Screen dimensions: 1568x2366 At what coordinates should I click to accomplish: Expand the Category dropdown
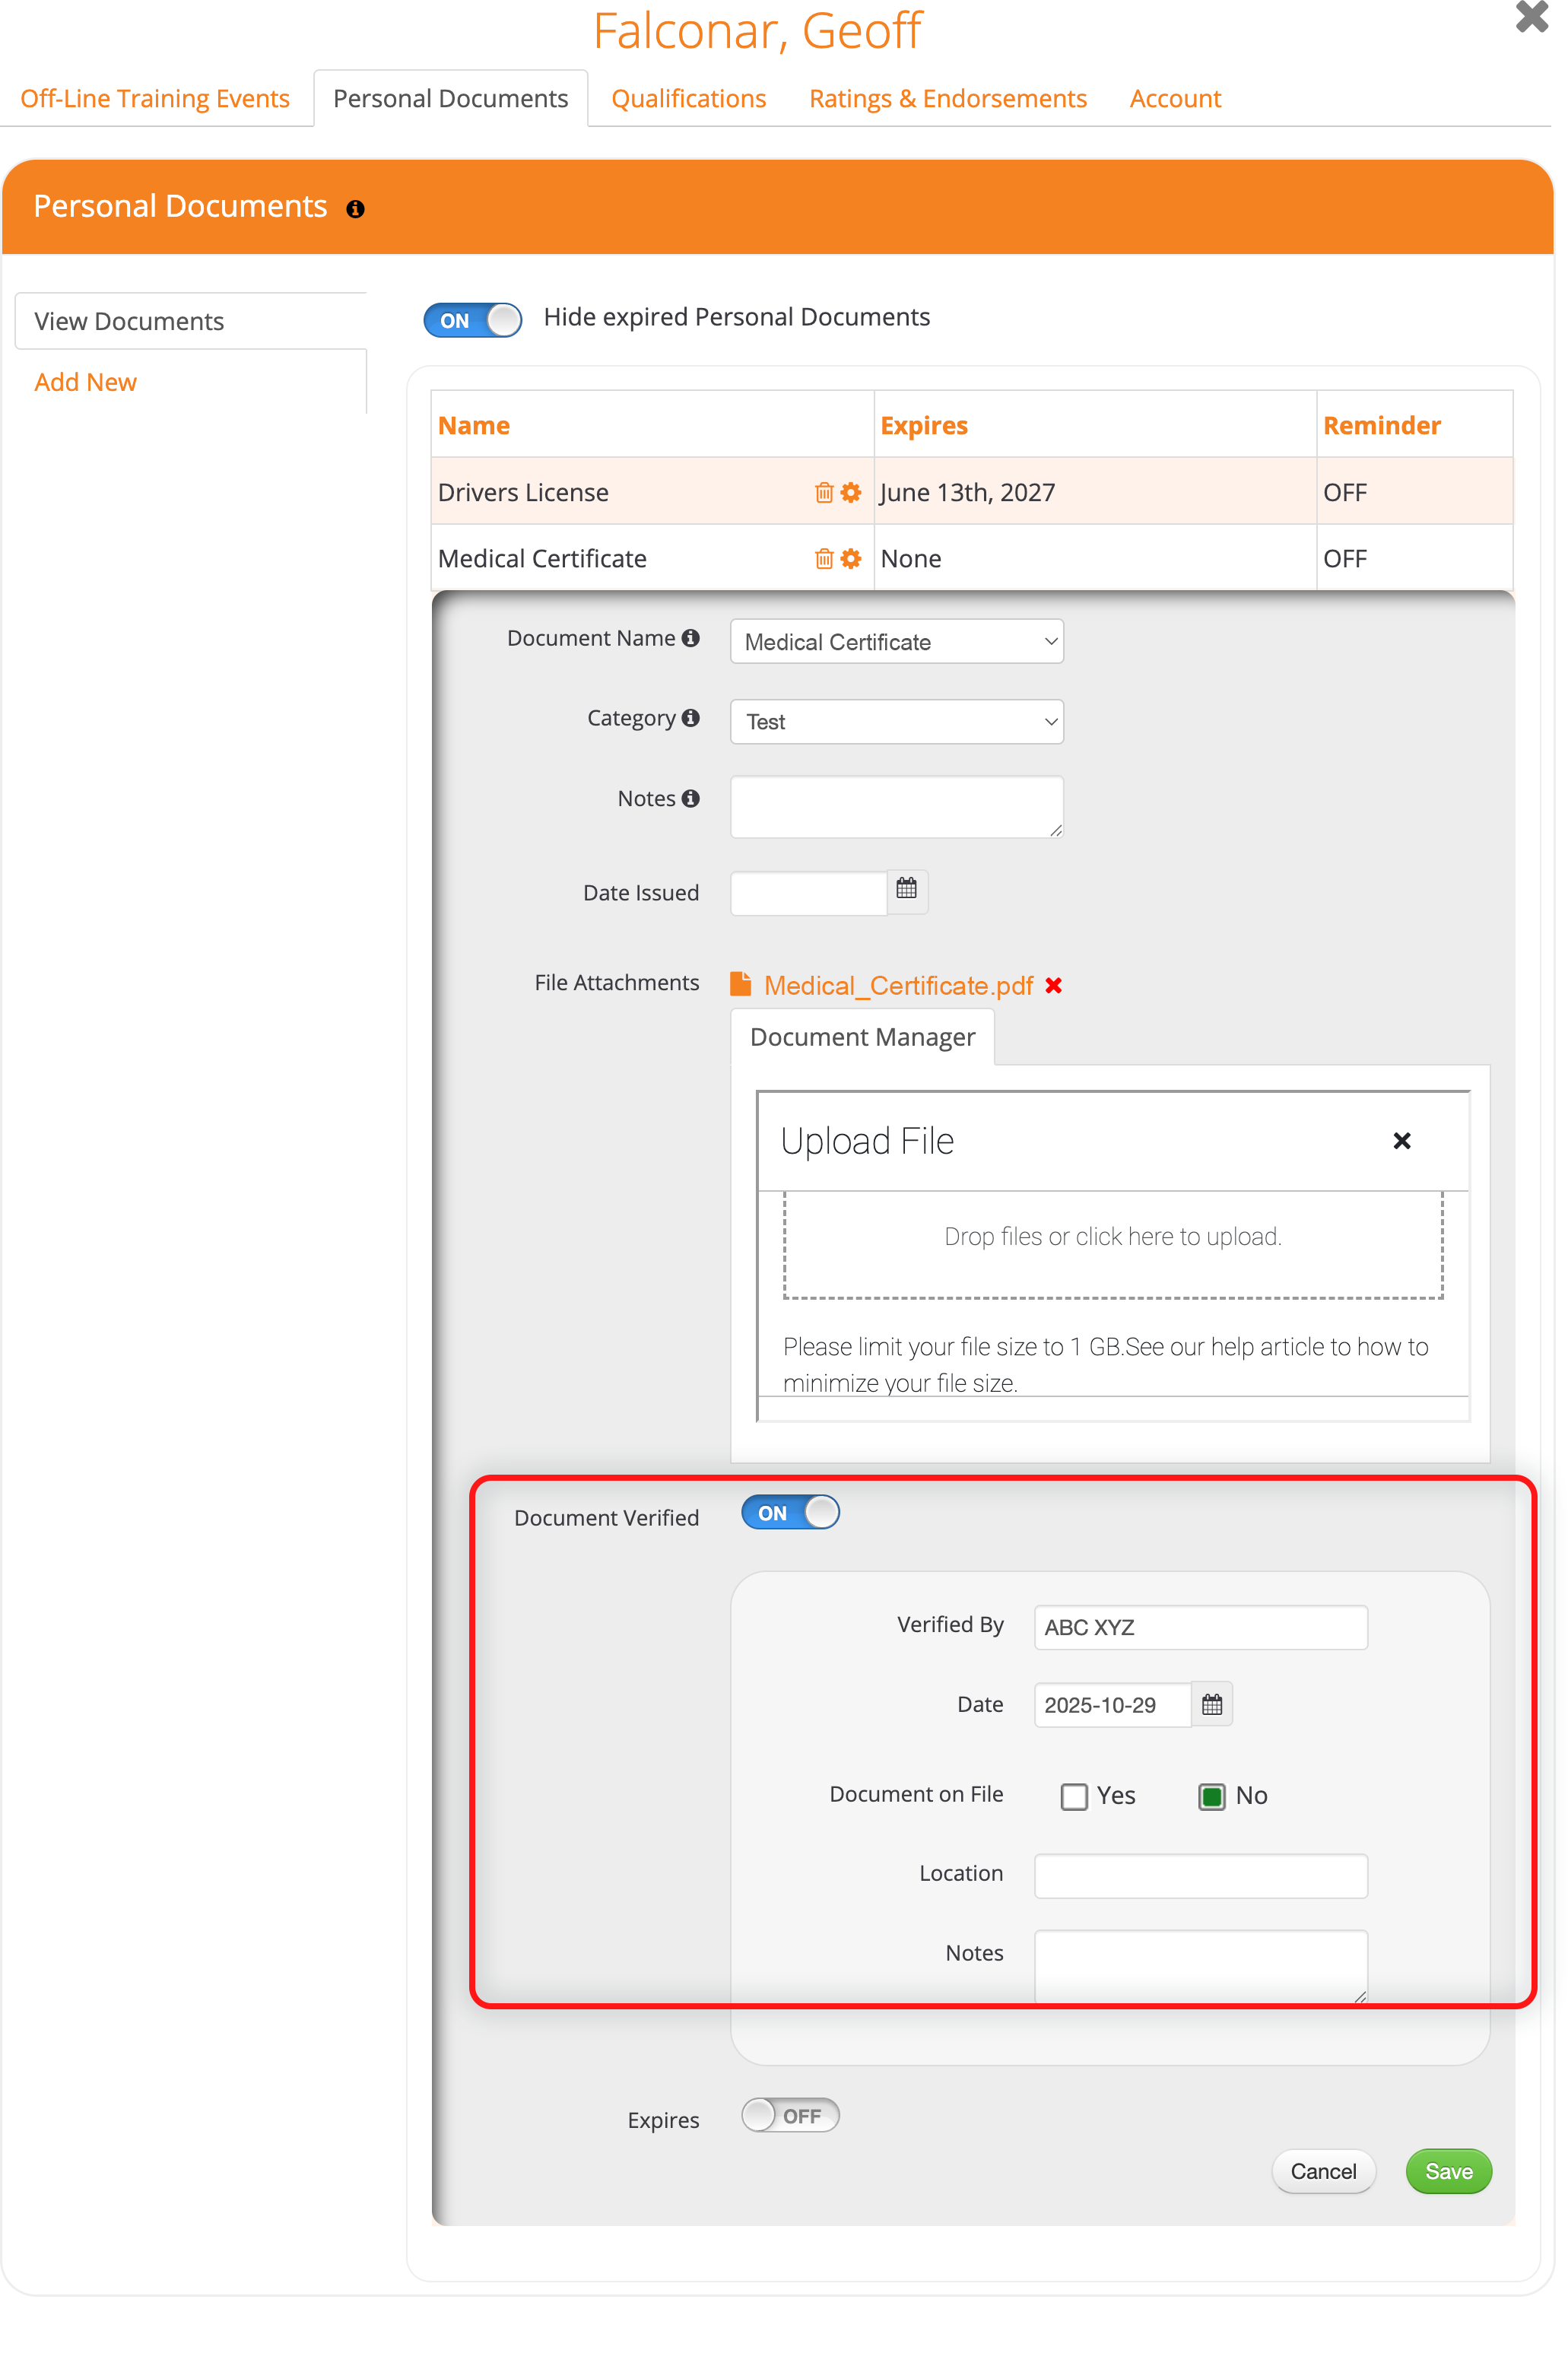tap(896, 722)
